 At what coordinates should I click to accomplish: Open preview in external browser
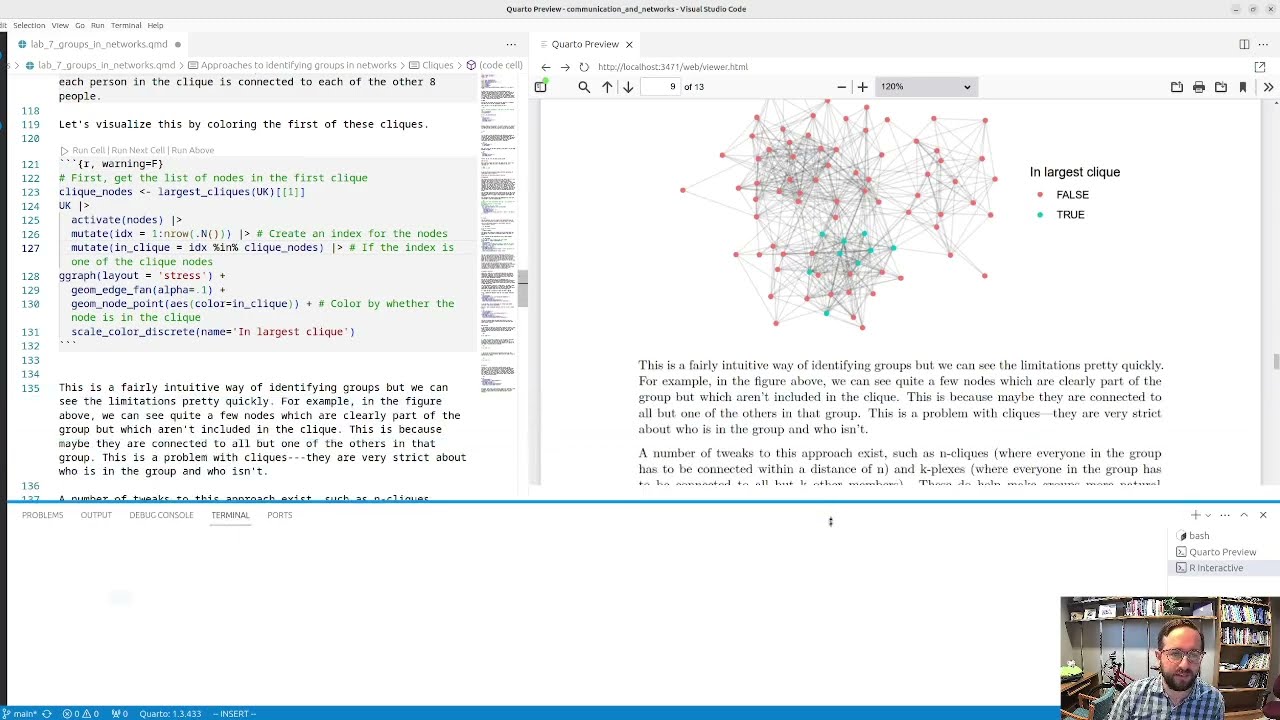tap(1260, 67)
